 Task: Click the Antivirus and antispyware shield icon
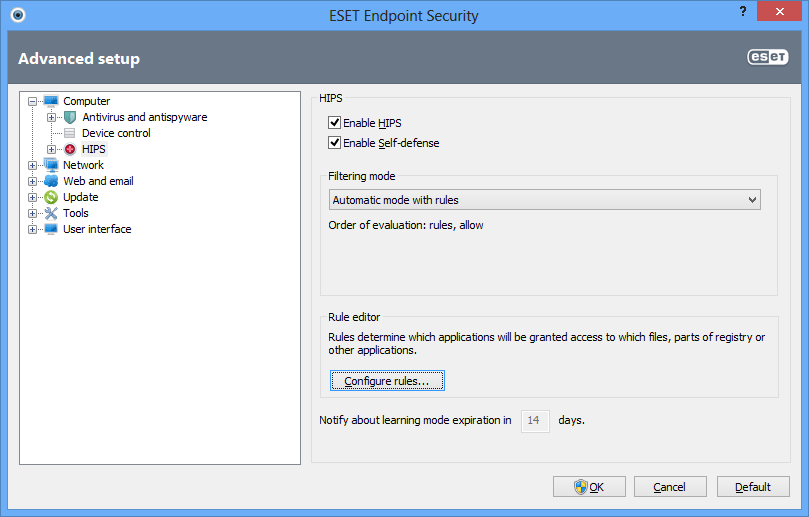pos(70,117)
